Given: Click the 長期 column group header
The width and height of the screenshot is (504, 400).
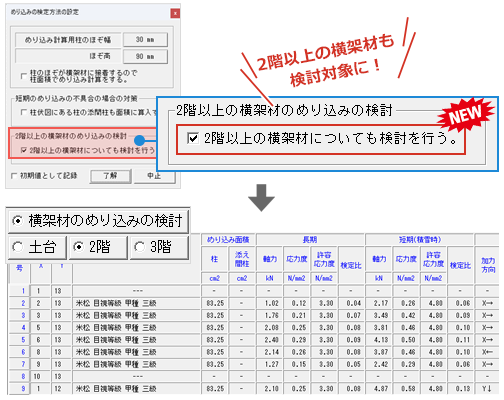Looking at the screenshot, I should pos(310,240).
